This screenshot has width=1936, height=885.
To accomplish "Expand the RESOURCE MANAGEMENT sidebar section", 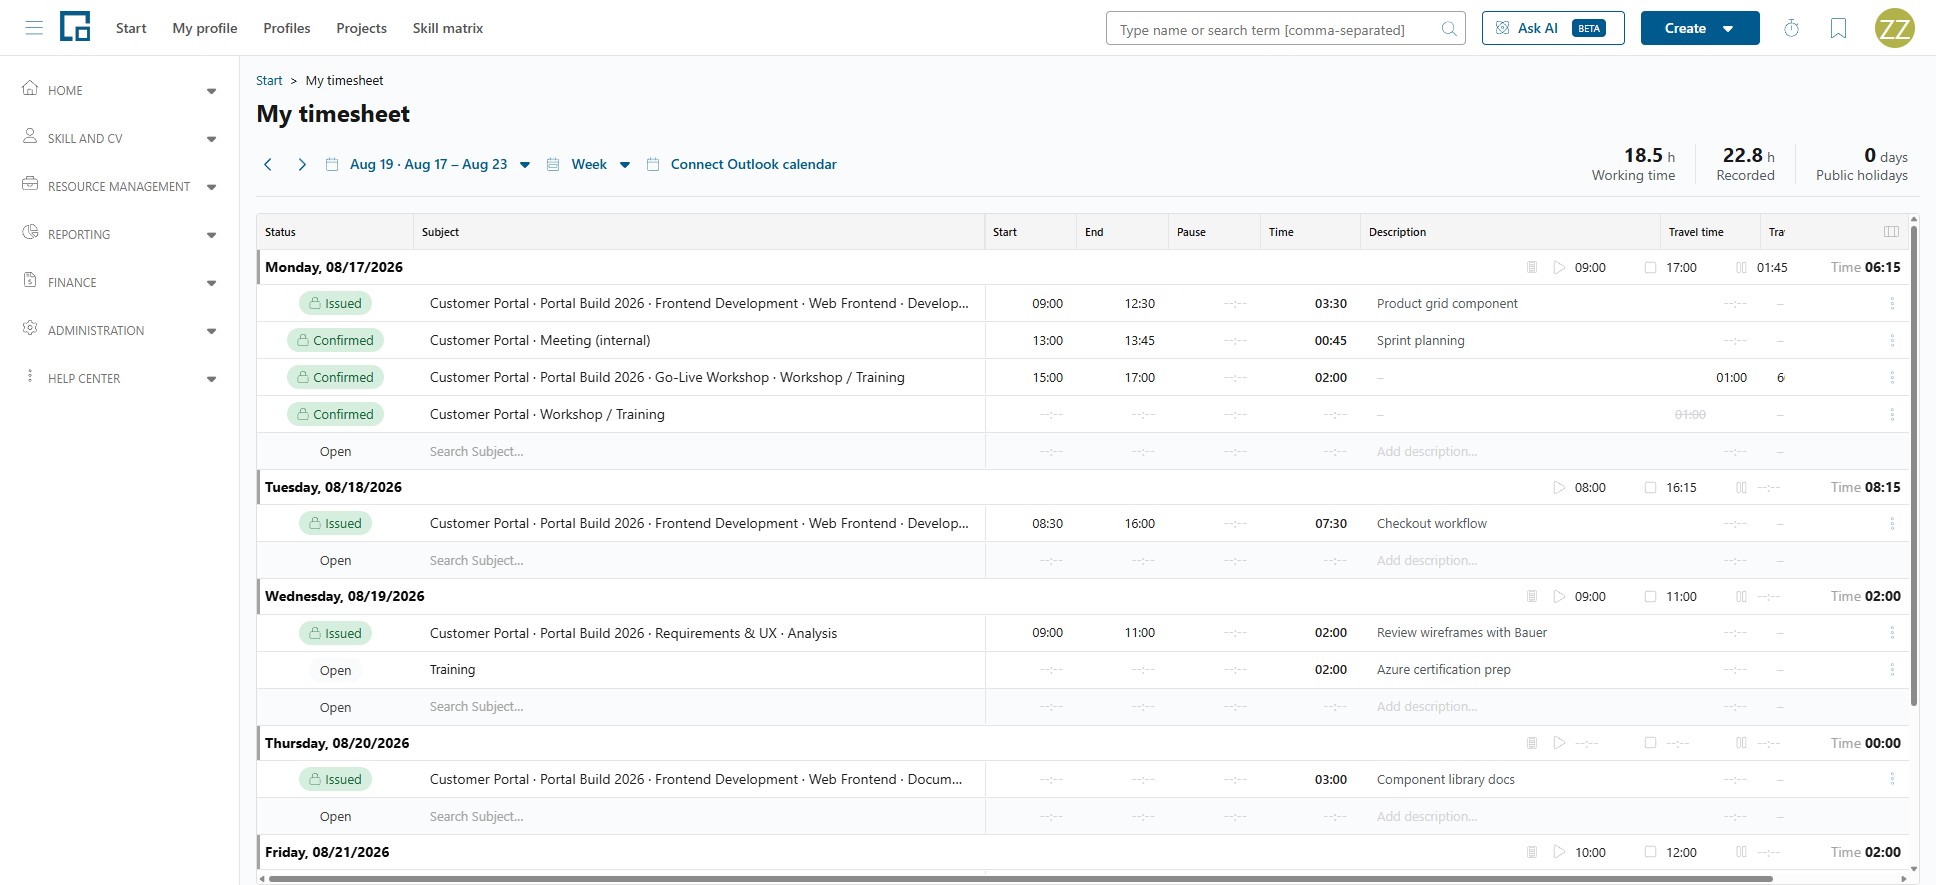I will [x=120, y=186].
